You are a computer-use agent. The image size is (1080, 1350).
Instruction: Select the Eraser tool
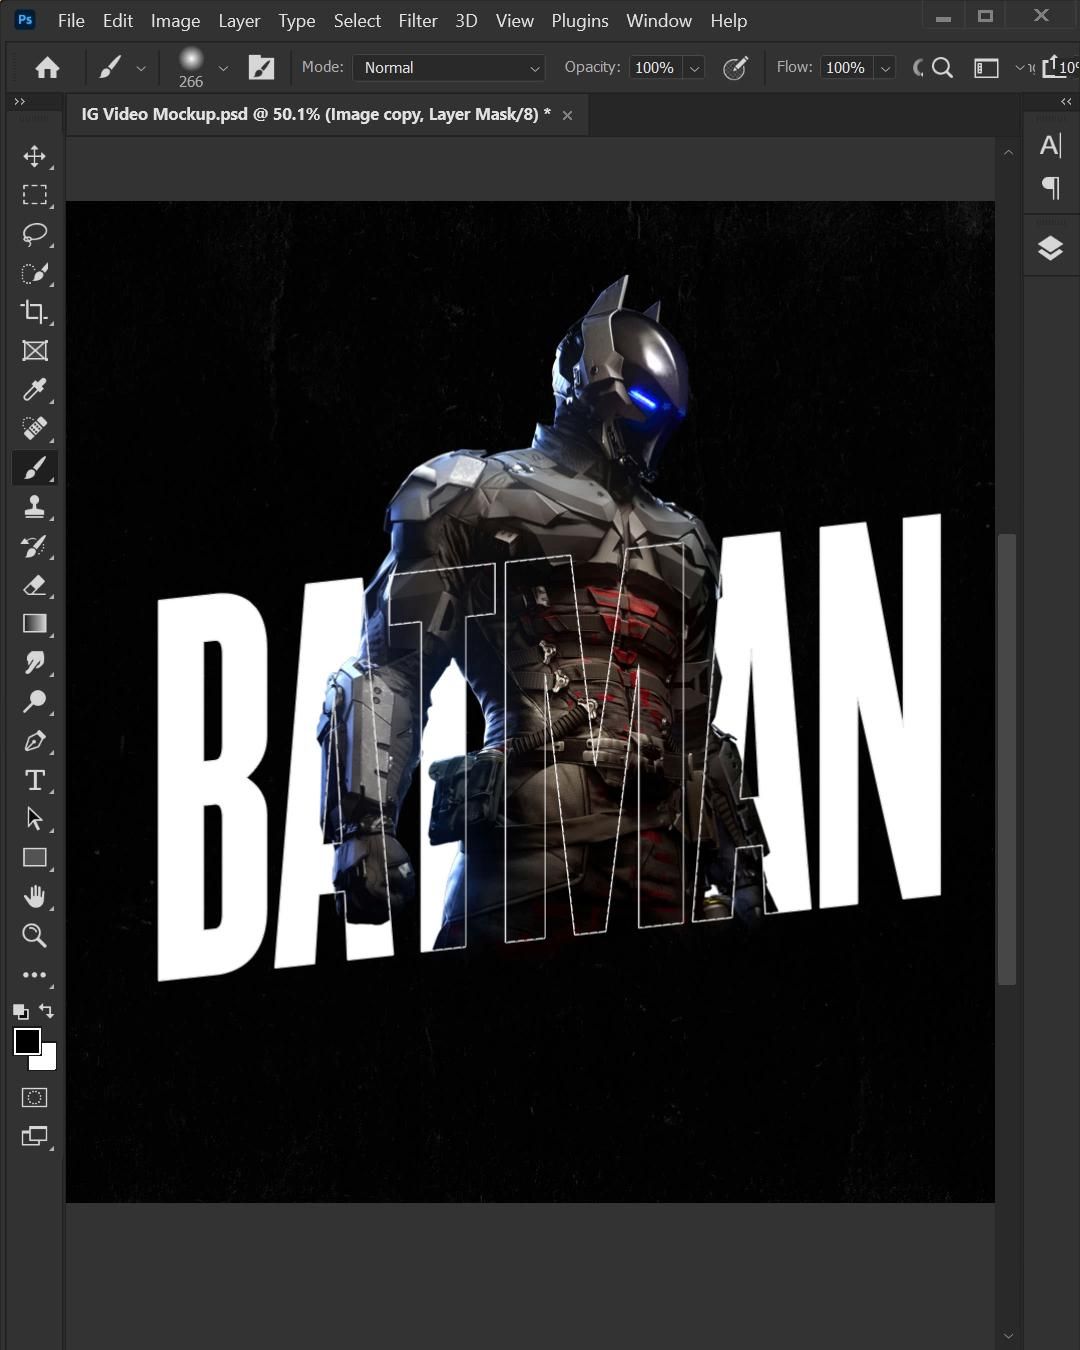(35, 585)
